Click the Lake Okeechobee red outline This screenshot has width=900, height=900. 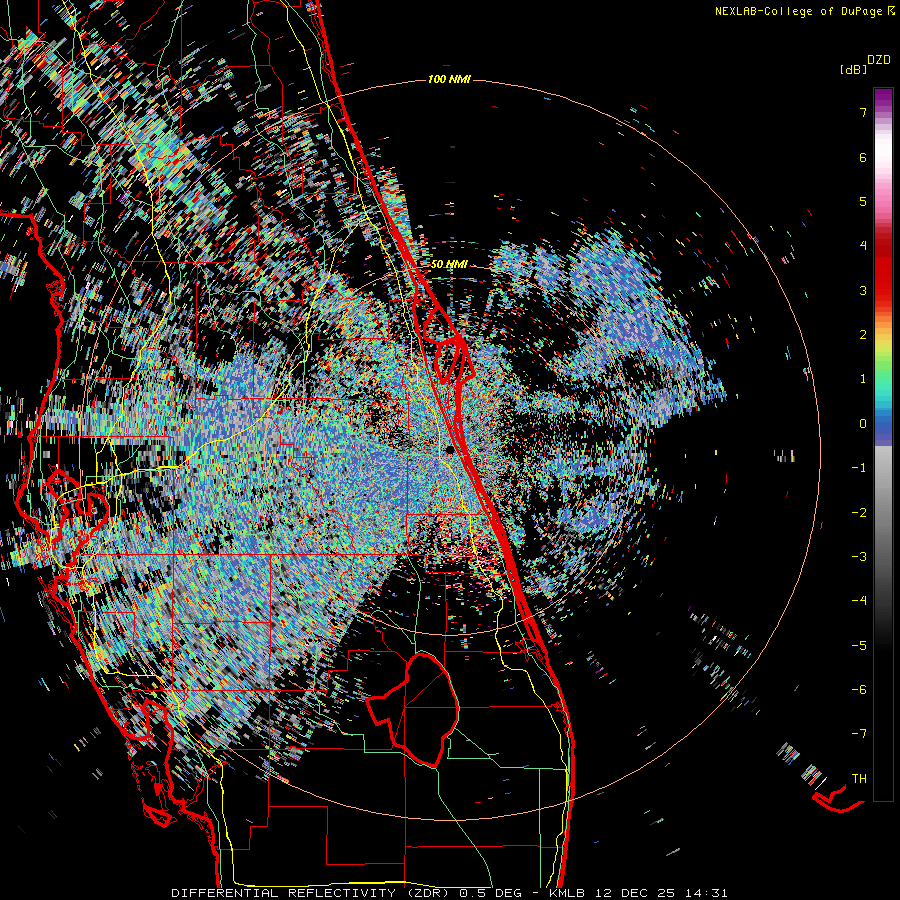pyautogui.click(x=414, y=709)
